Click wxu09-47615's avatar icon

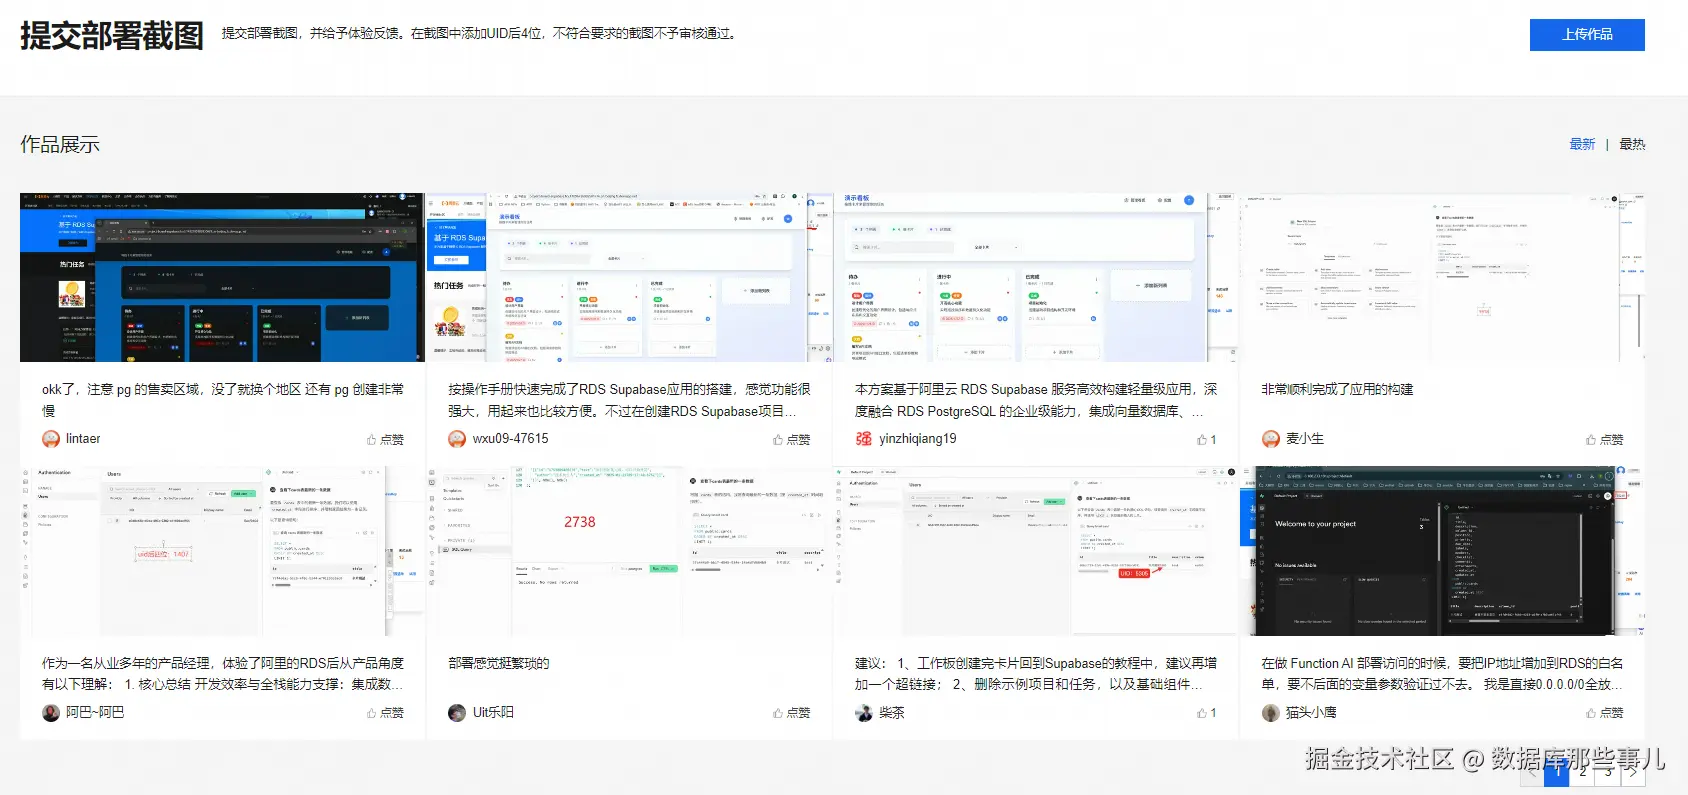coord(457,439)
